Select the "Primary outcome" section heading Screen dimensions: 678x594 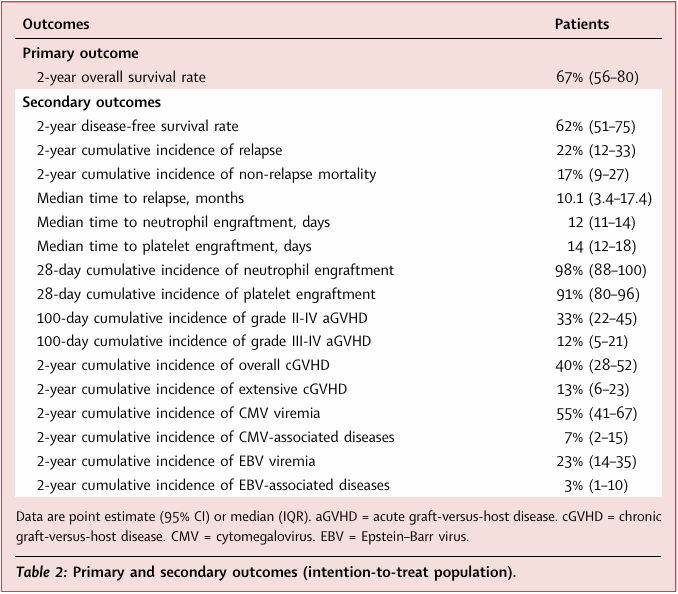click(80, 53)
